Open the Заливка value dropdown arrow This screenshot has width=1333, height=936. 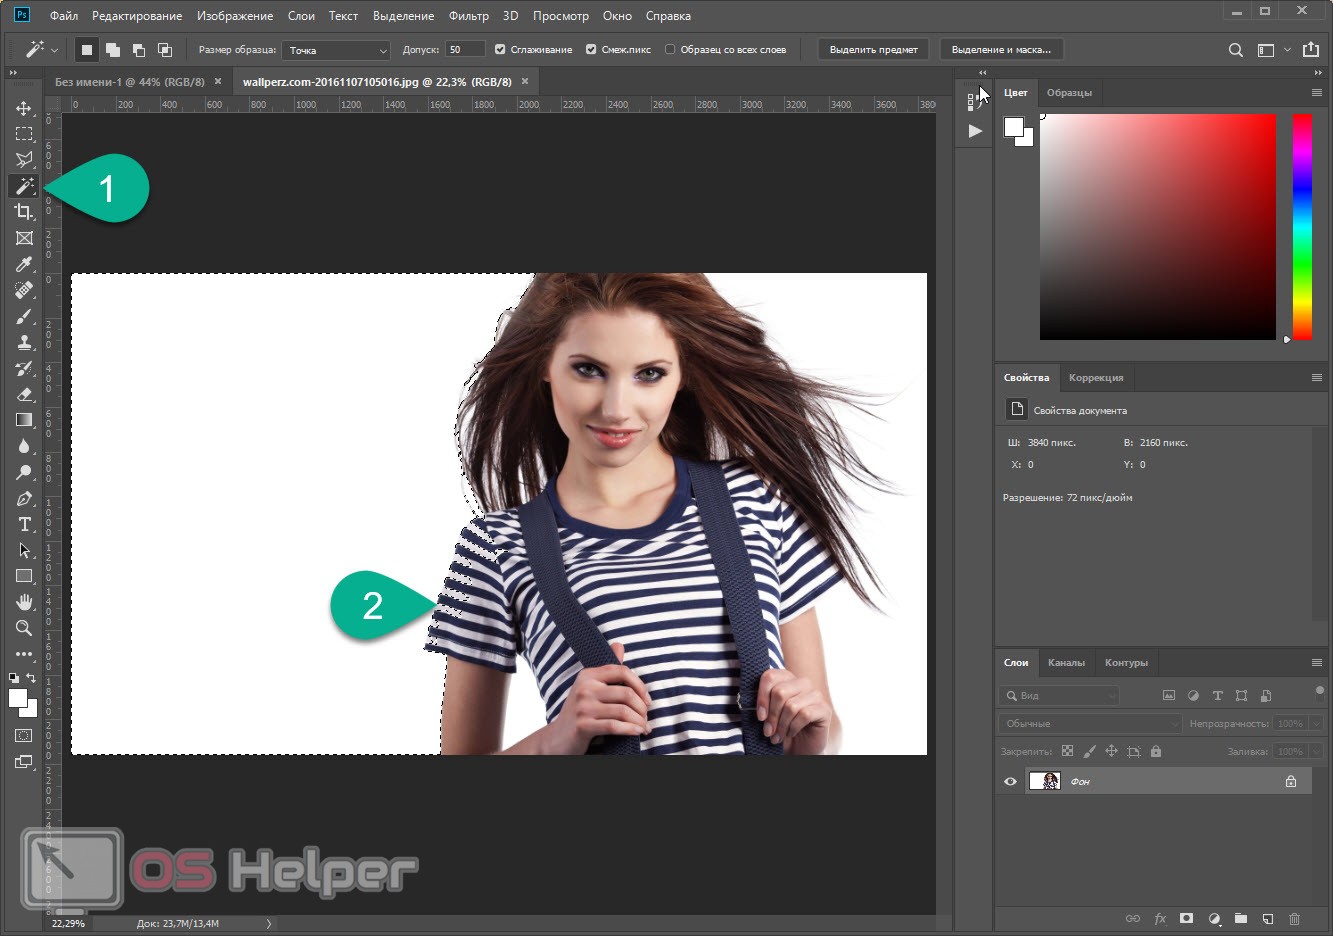point(1316,751)
